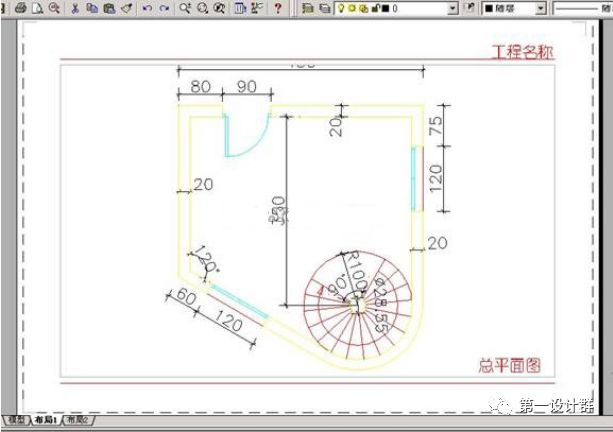Select the red spiral staircase drawing

pyautogui.click(x=358, y=305)
